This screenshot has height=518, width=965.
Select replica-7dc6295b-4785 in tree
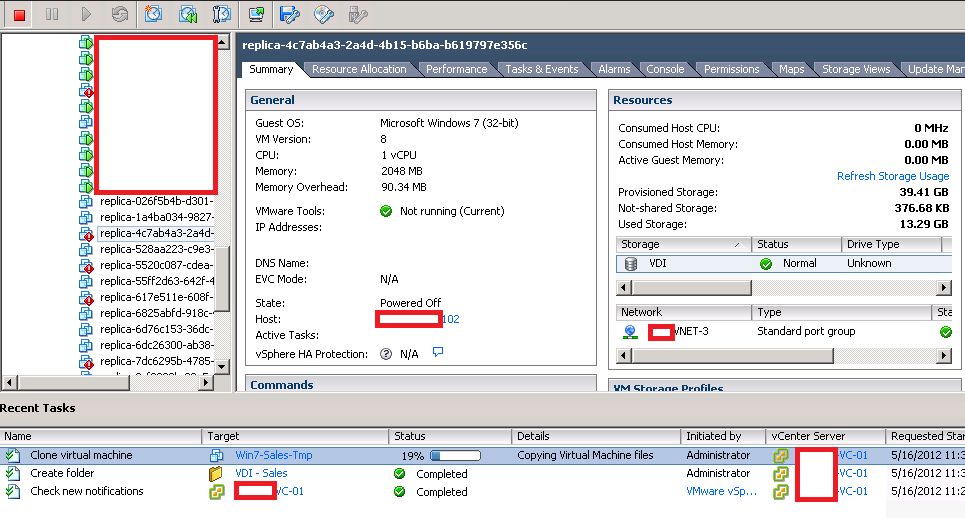coord(156,361)
